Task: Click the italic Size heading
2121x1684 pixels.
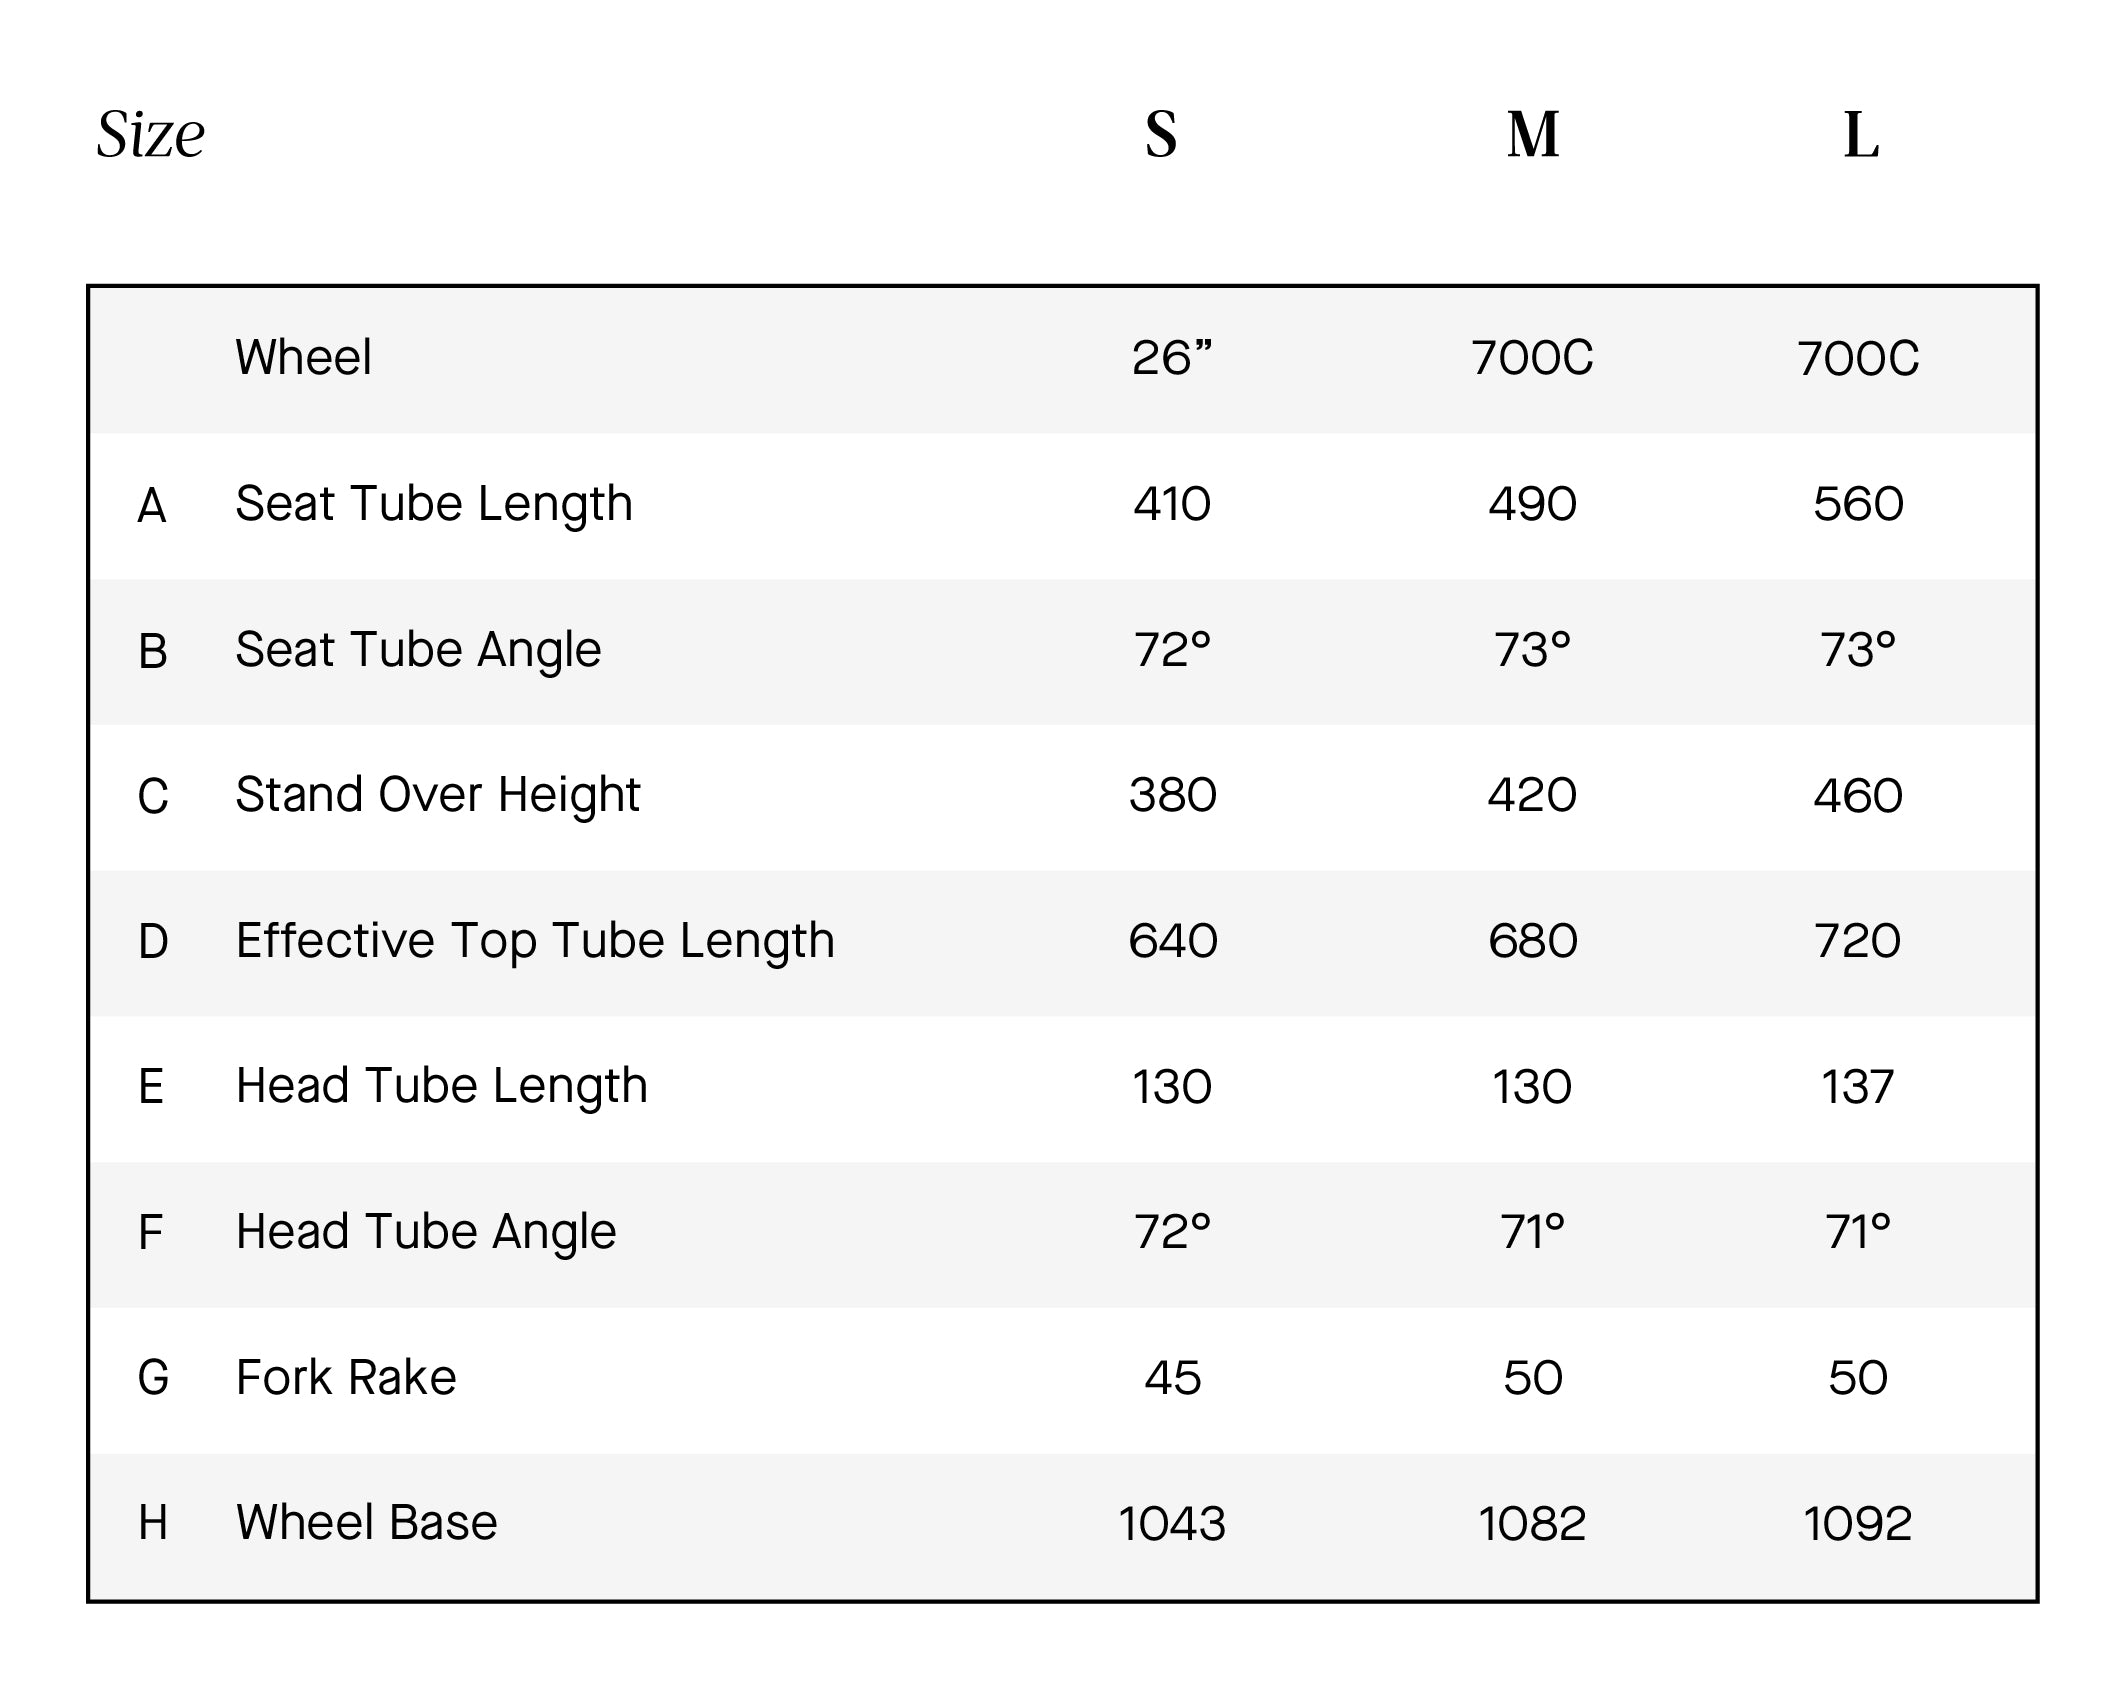Action: (151, 134)
